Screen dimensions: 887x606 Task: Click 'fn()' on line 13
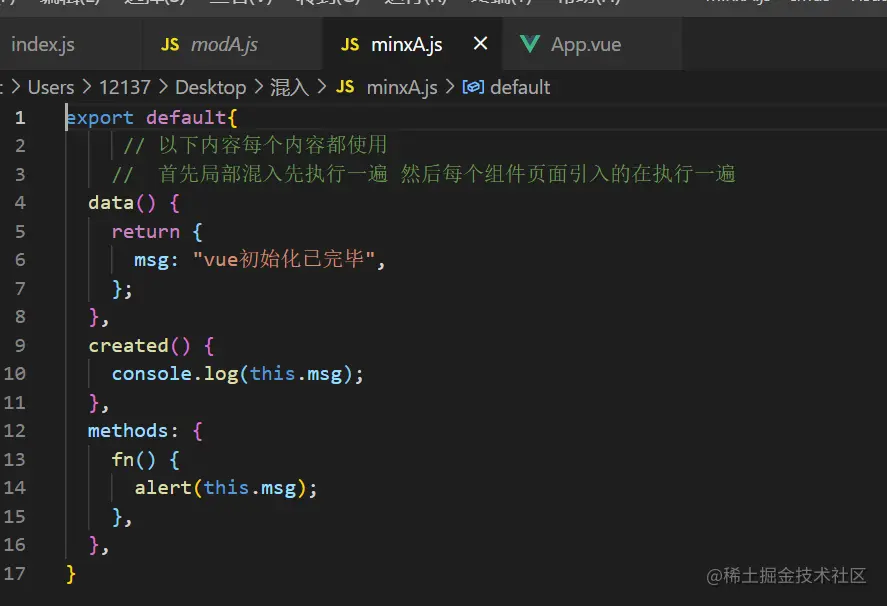(134, 460)
